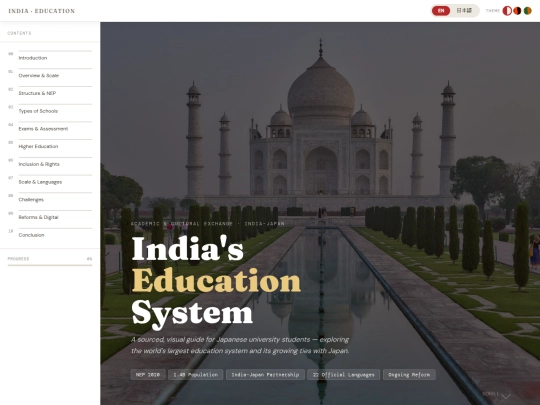Image resolution: width=540 pixels, height=405 pixels.
Task: Select the orange-and-black theme swatch
Action: (517, 11)
